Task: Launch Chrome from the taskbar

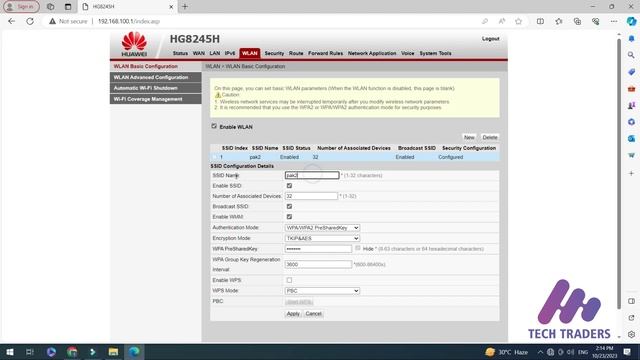Action: (72, 352)
